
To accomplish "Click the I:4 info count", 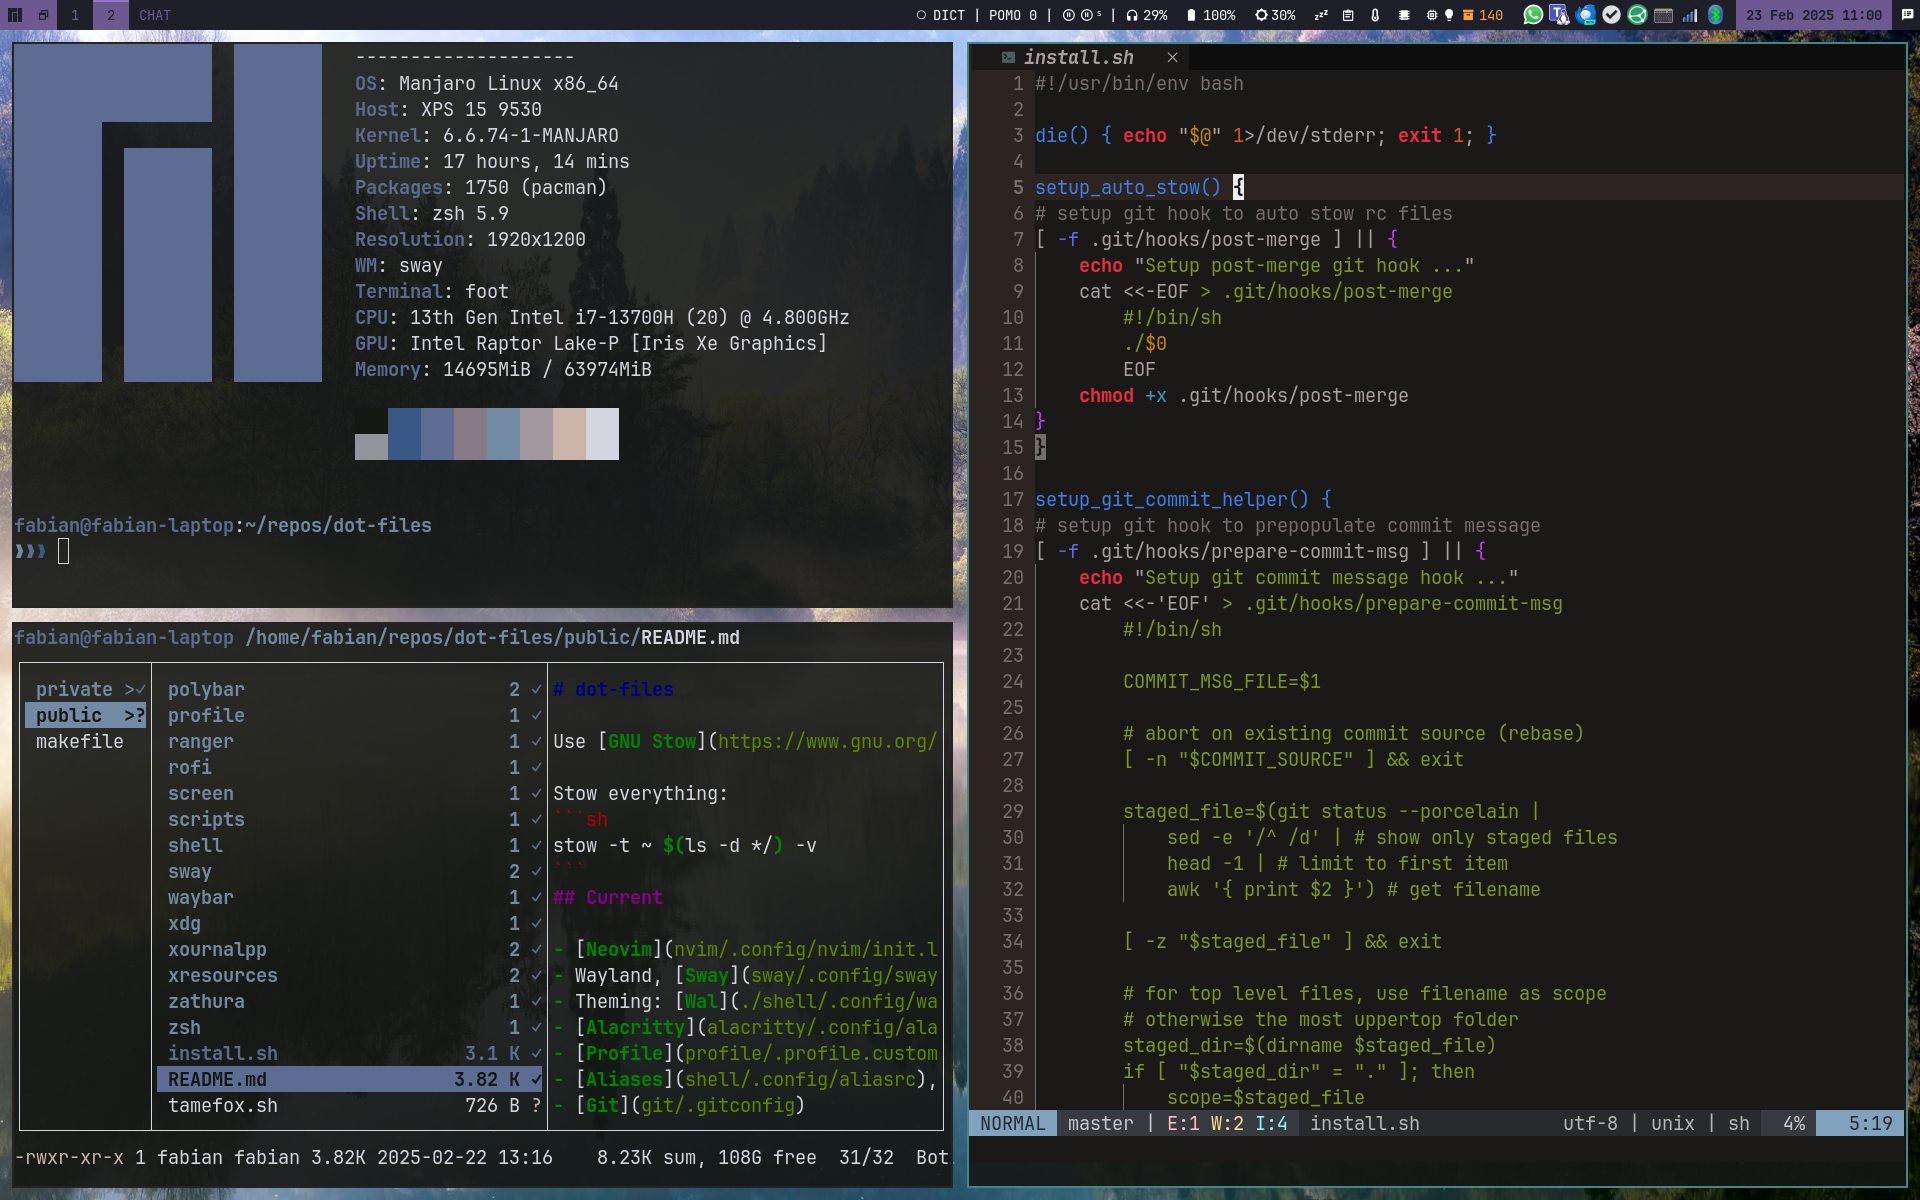I will 1271,1123.
